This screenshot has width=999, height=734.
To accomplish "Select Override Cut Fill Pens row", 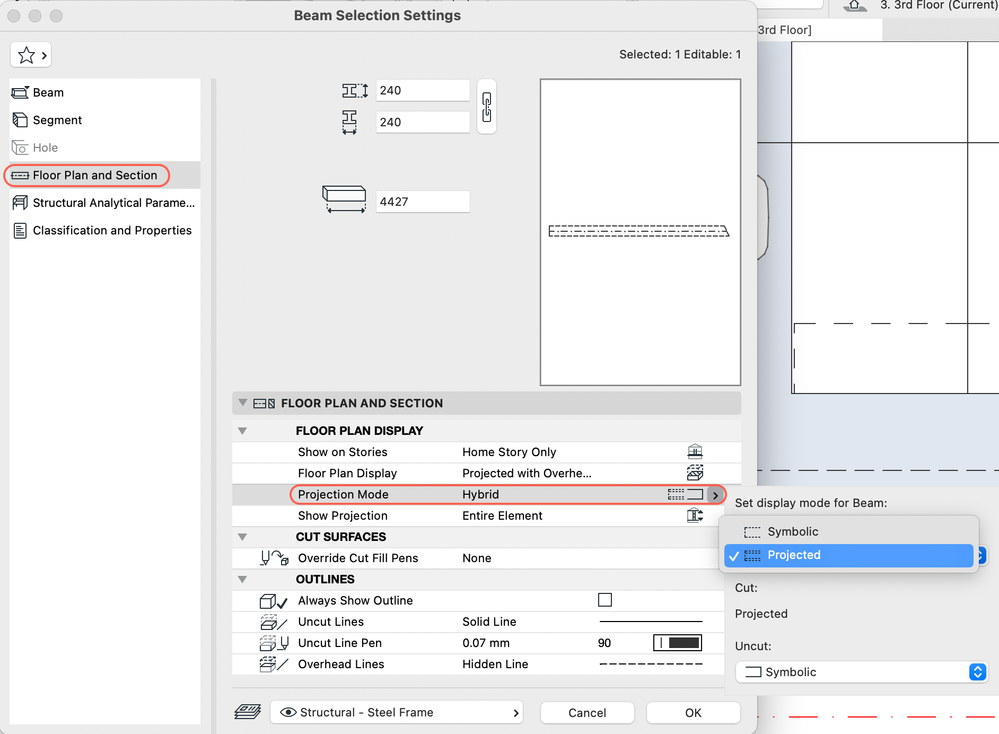I will tap(478, 558).
